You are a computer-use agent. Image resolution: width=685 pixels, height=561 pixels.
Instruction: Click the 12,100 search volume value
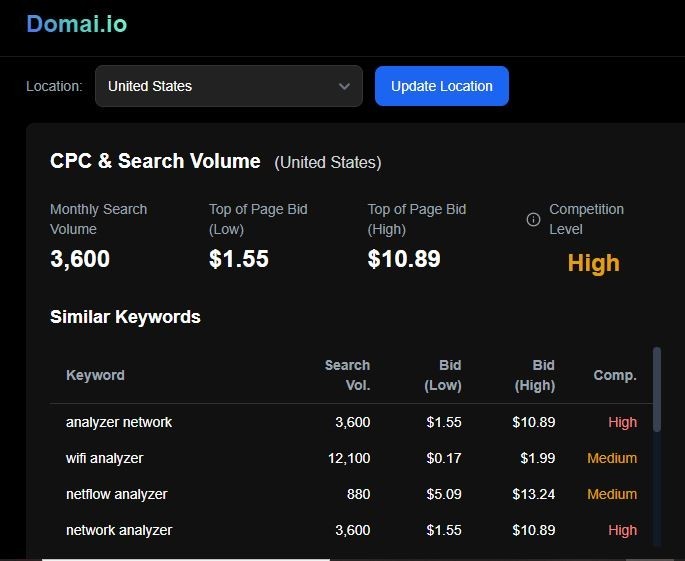click(x=349, y=458)
